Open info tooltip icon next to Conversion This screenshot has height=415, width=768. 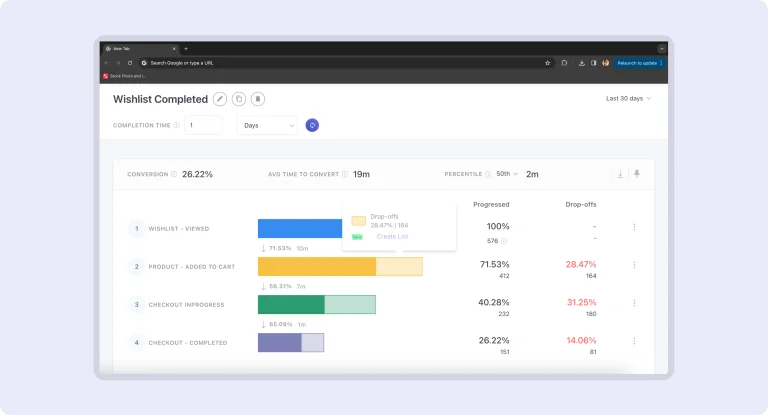[x=174, y=174]
